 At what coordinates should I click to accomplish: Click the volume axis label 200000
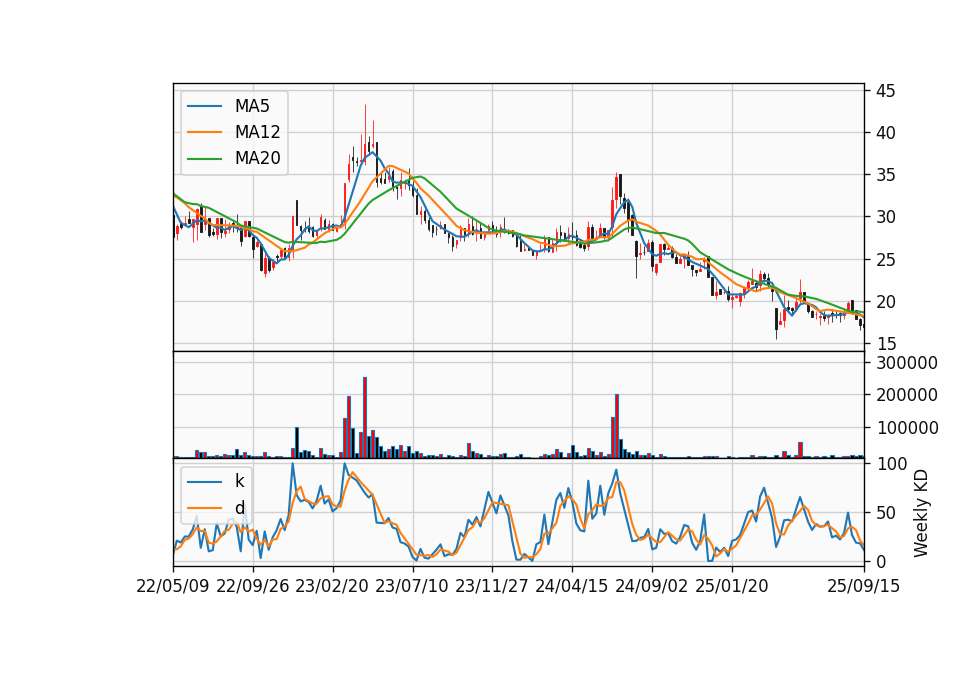click(907, 396)
